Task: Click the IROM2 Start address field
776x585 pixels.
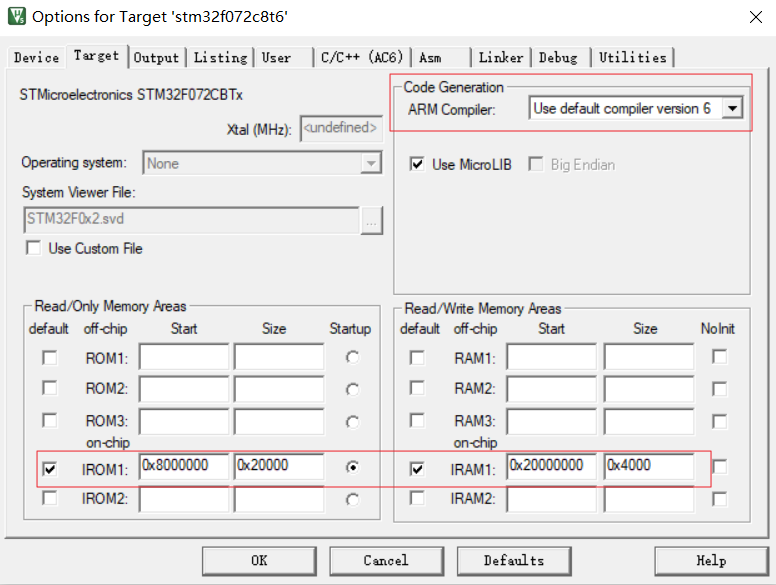Action: 184,499
